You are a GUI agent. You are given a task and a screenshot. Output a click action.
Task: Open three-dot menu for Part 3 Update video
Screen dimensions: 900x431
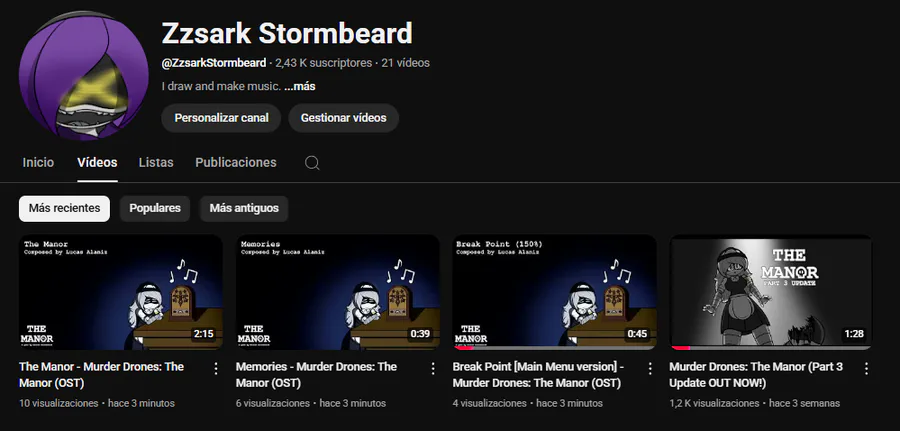tap(866, 368)
